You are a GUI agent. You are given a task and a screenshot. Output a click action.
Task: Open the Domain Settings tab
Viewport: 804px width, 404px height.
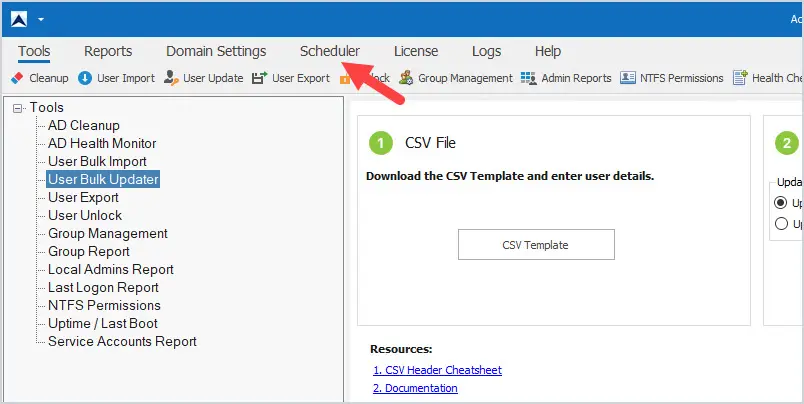pyautogui.click(x=216, y=51)
